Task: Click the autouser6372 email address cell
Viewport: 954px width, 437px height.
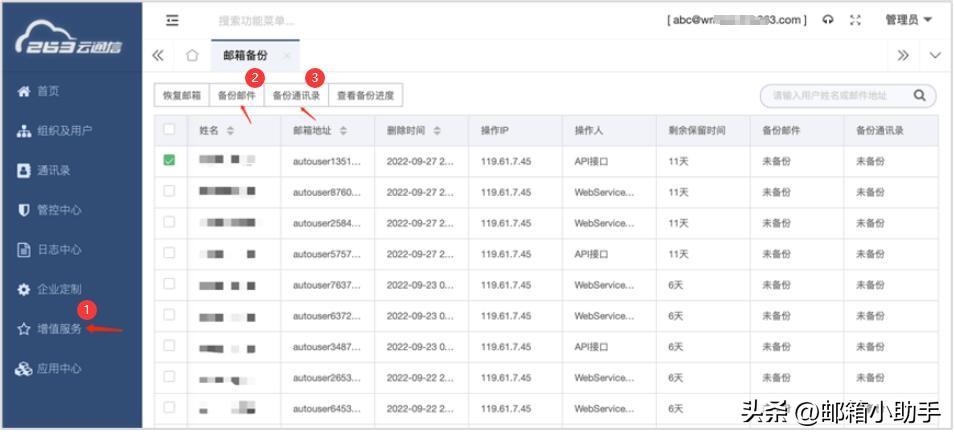Action: click(327, 316)
